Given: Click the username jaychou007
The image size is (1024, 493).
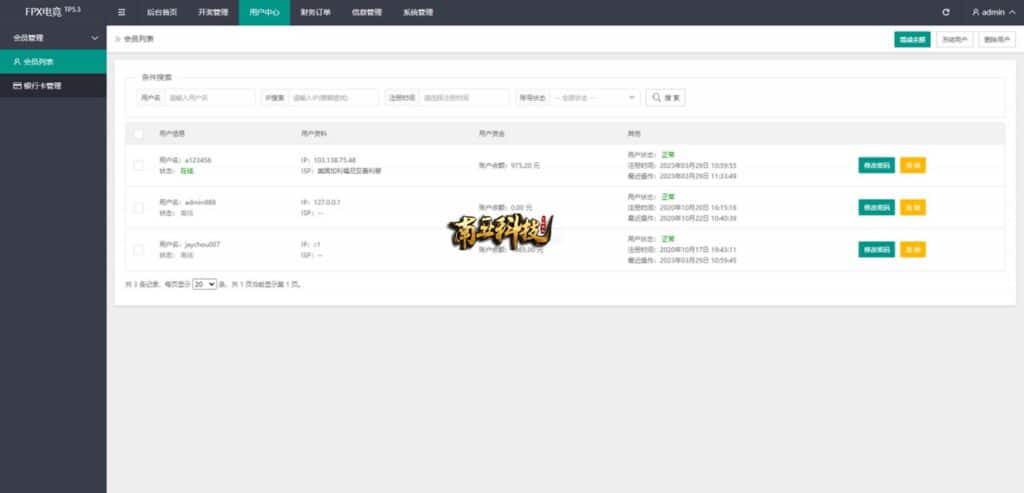Looking at the screenshot, I should [202, 244].
